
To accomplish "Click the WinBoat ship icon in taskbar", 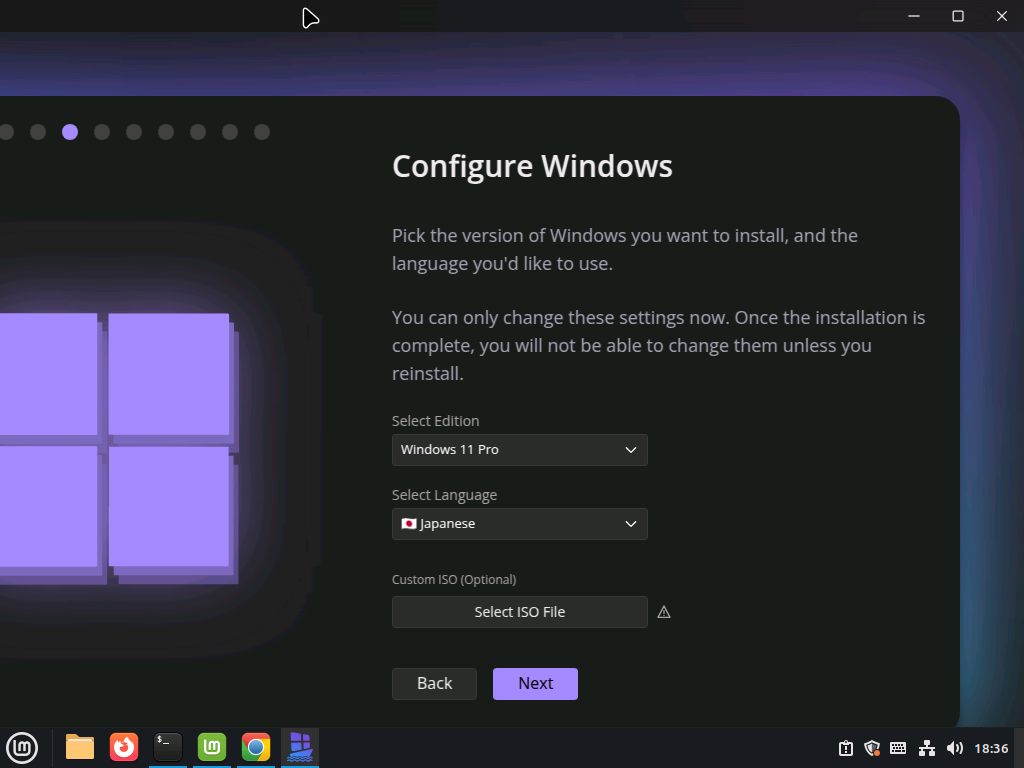I will click(x=300, y=747).
